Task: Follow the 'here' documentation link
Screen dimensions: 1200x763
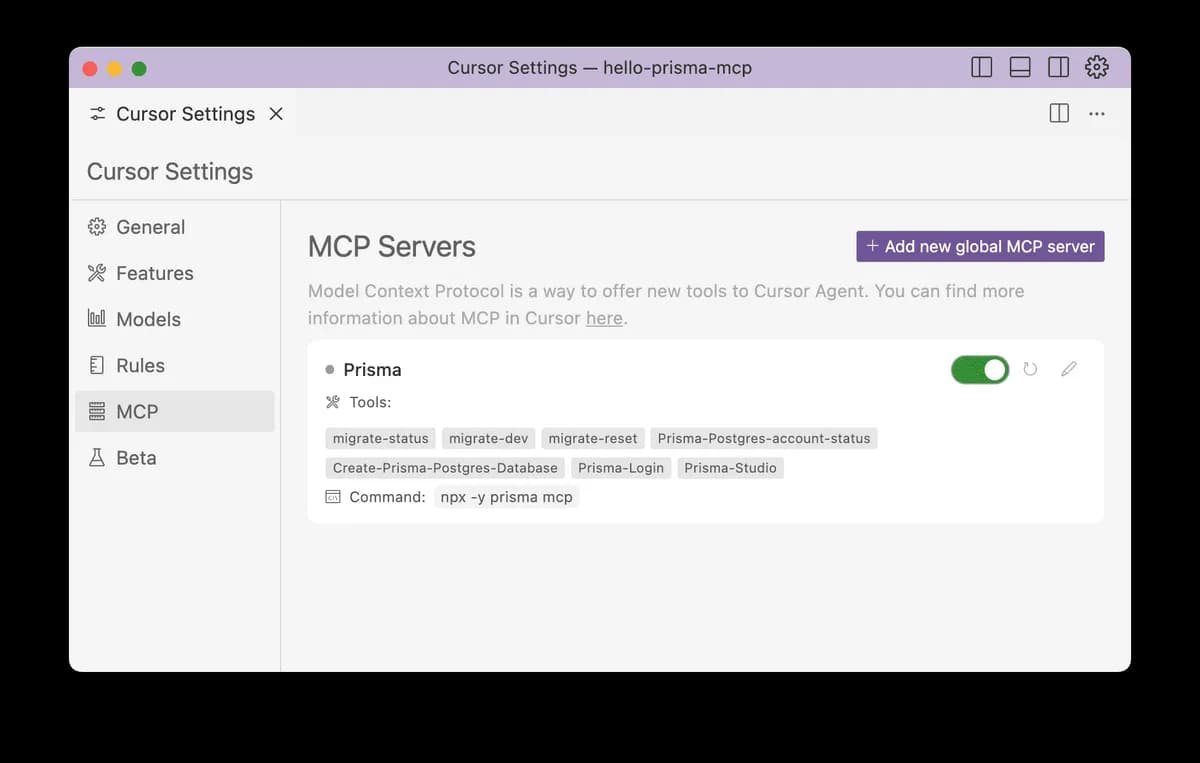Action: point(604,318)
